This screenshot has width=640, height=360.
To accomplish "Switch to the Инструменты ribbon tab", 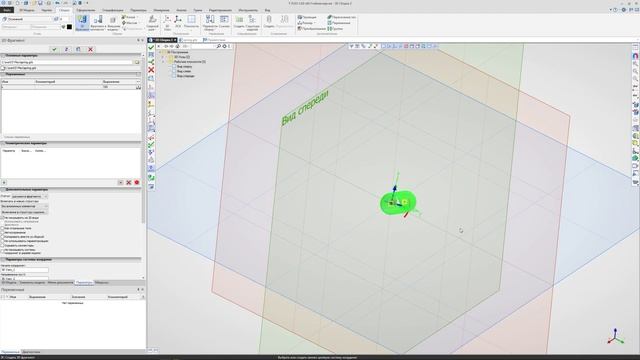I will 248,10.
